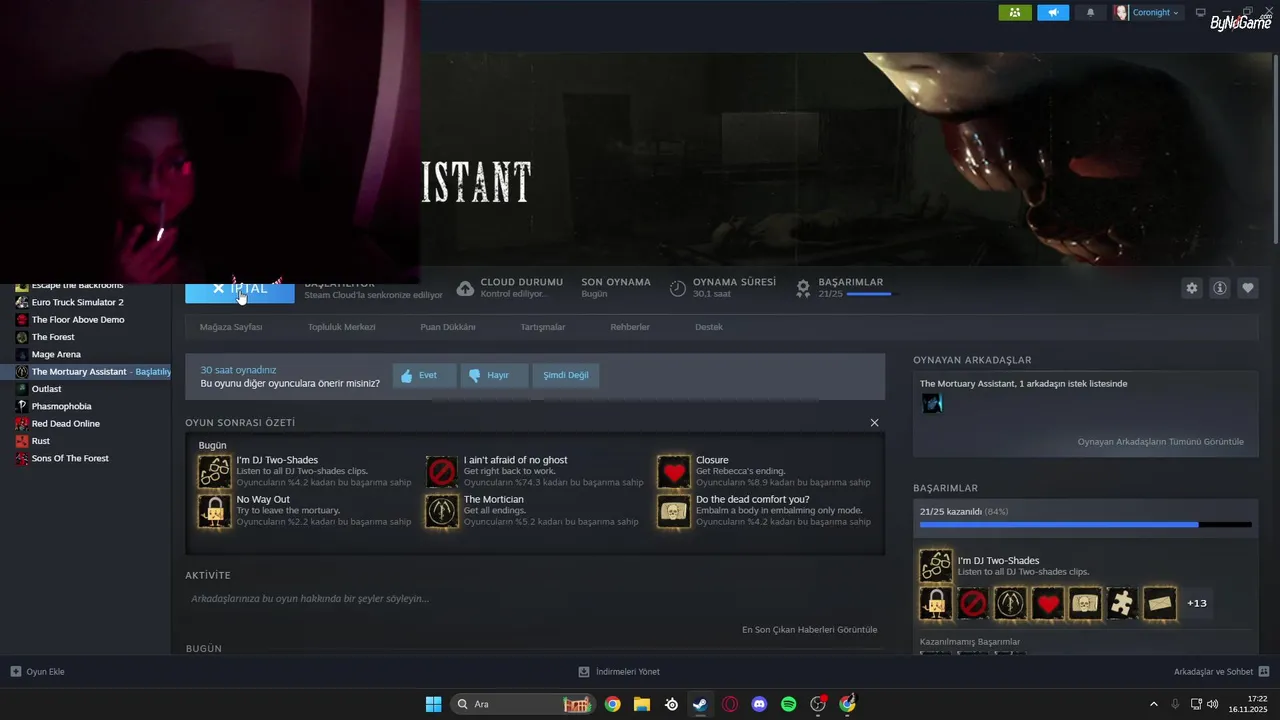Open the Puan Dükkânı tab
1280x720 pixels.
tap(448, 327)
